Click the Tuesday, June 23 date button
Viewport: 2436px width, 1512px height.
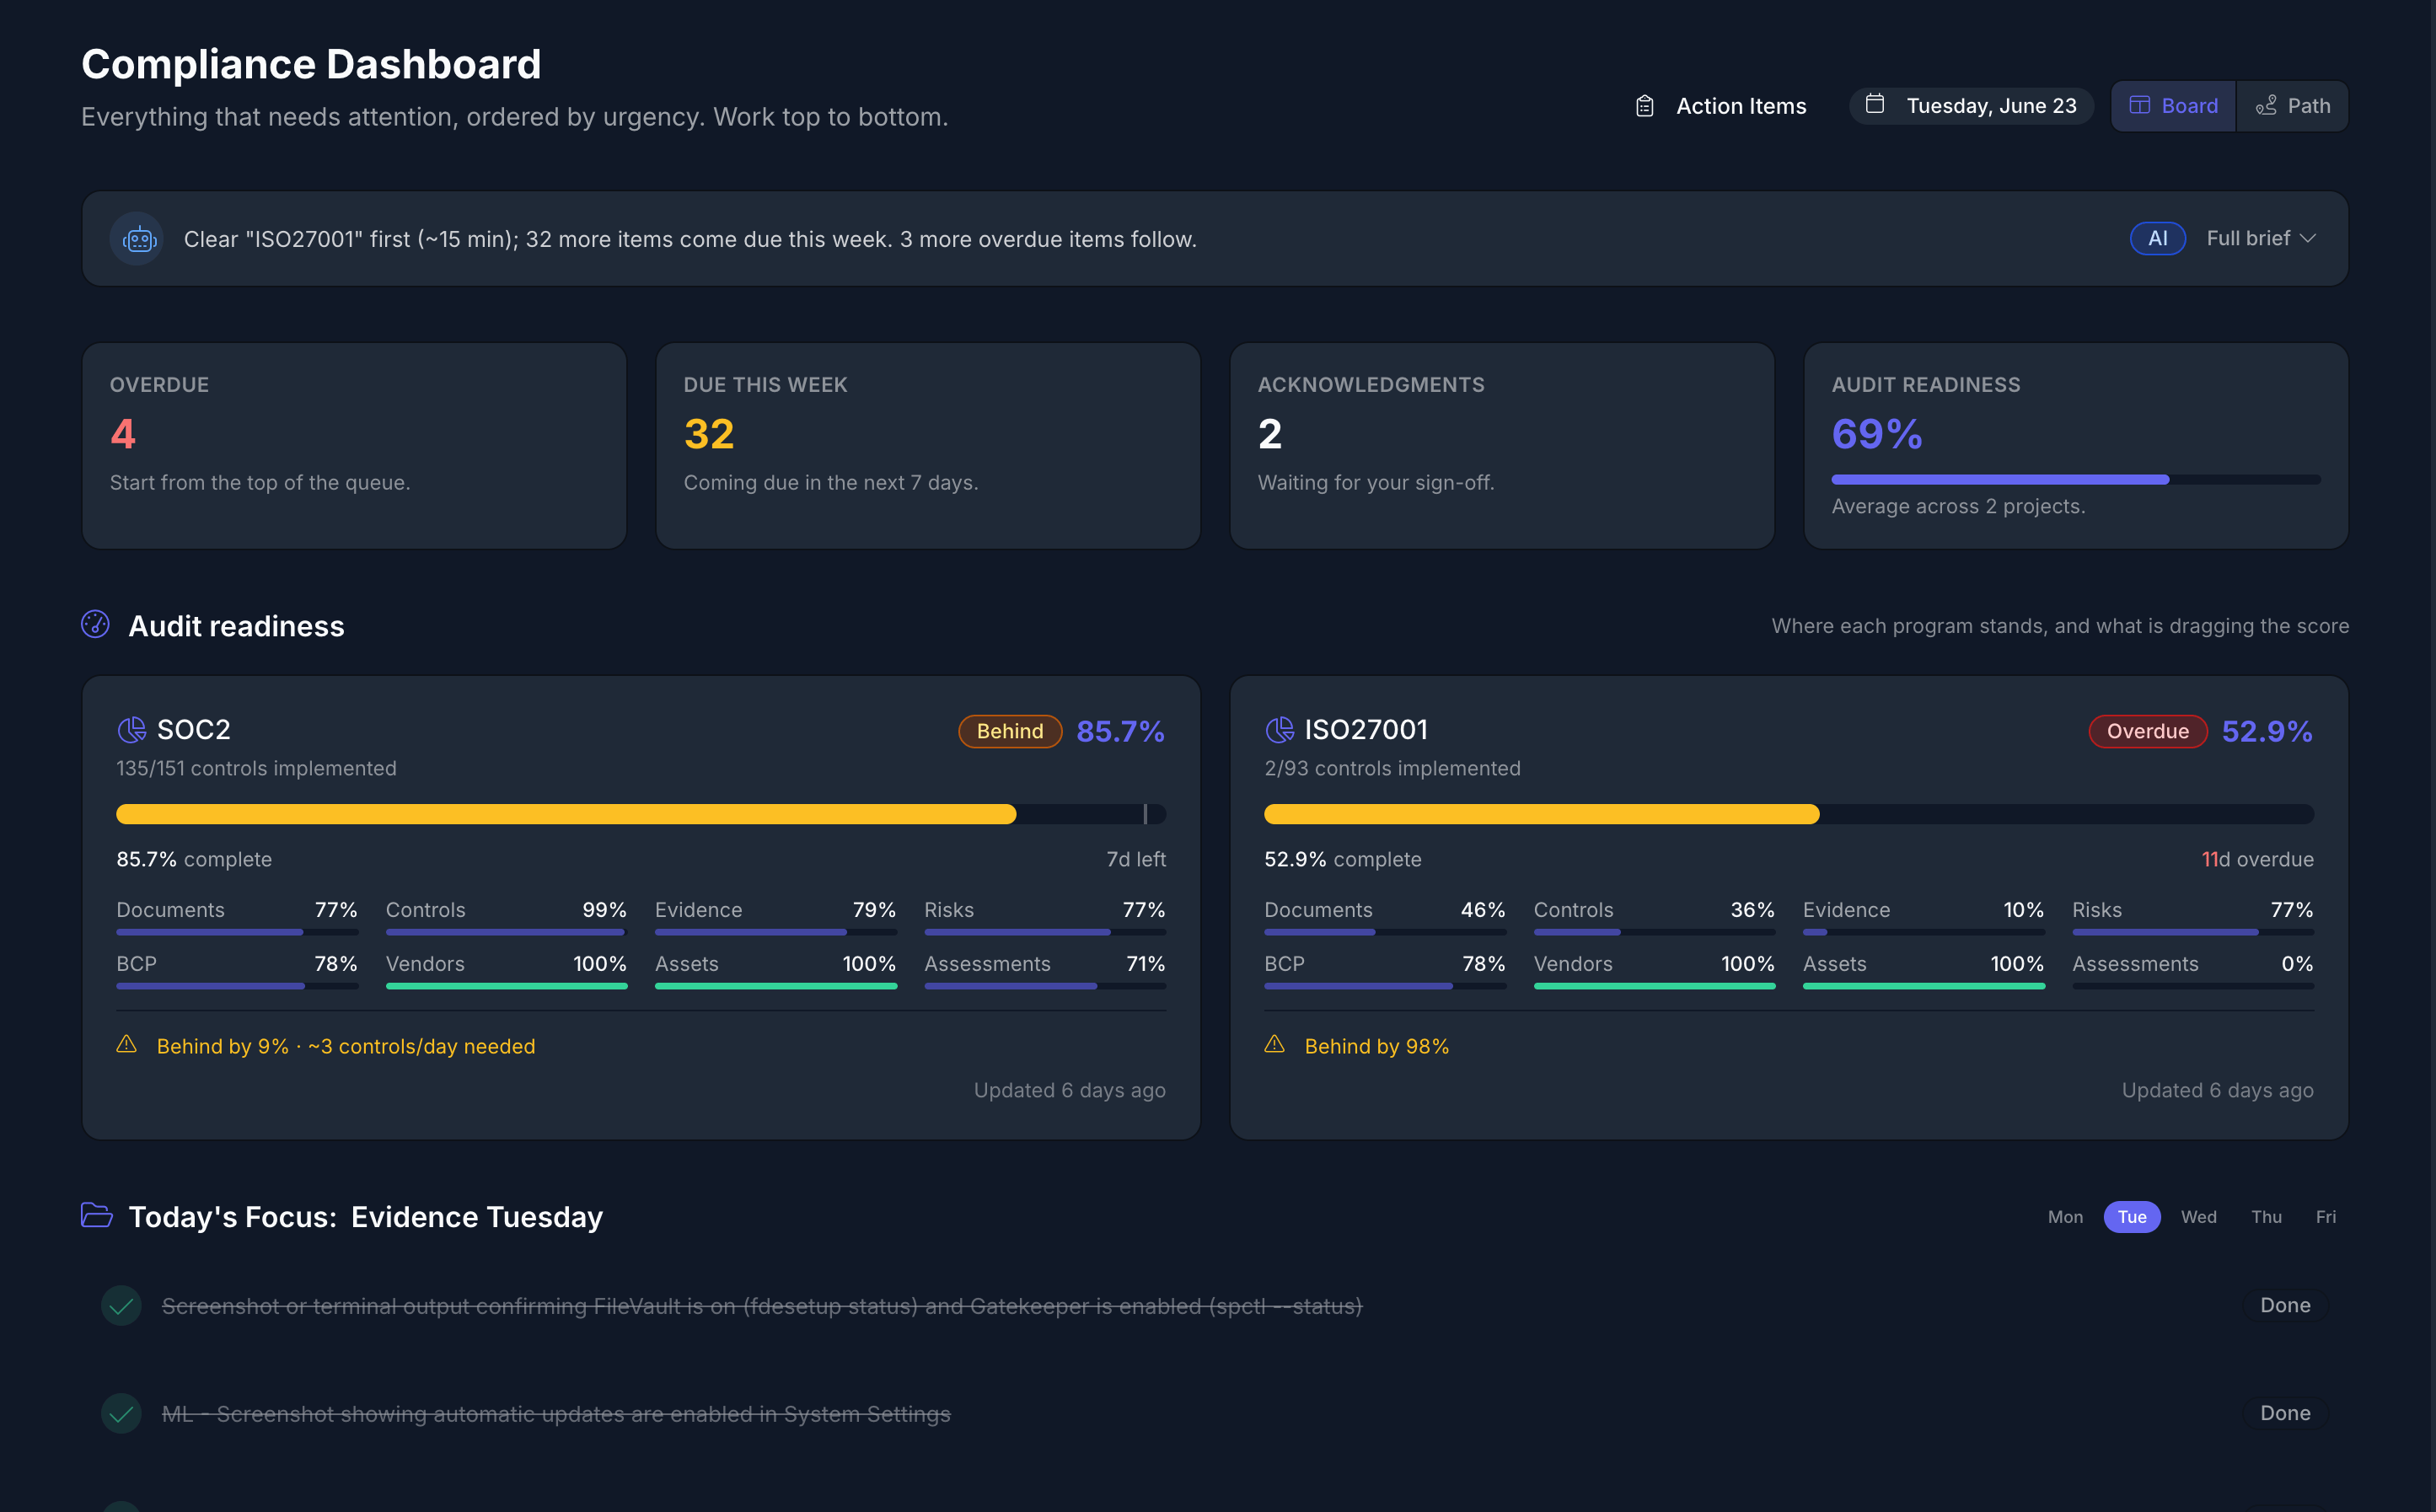(1971, 106)
